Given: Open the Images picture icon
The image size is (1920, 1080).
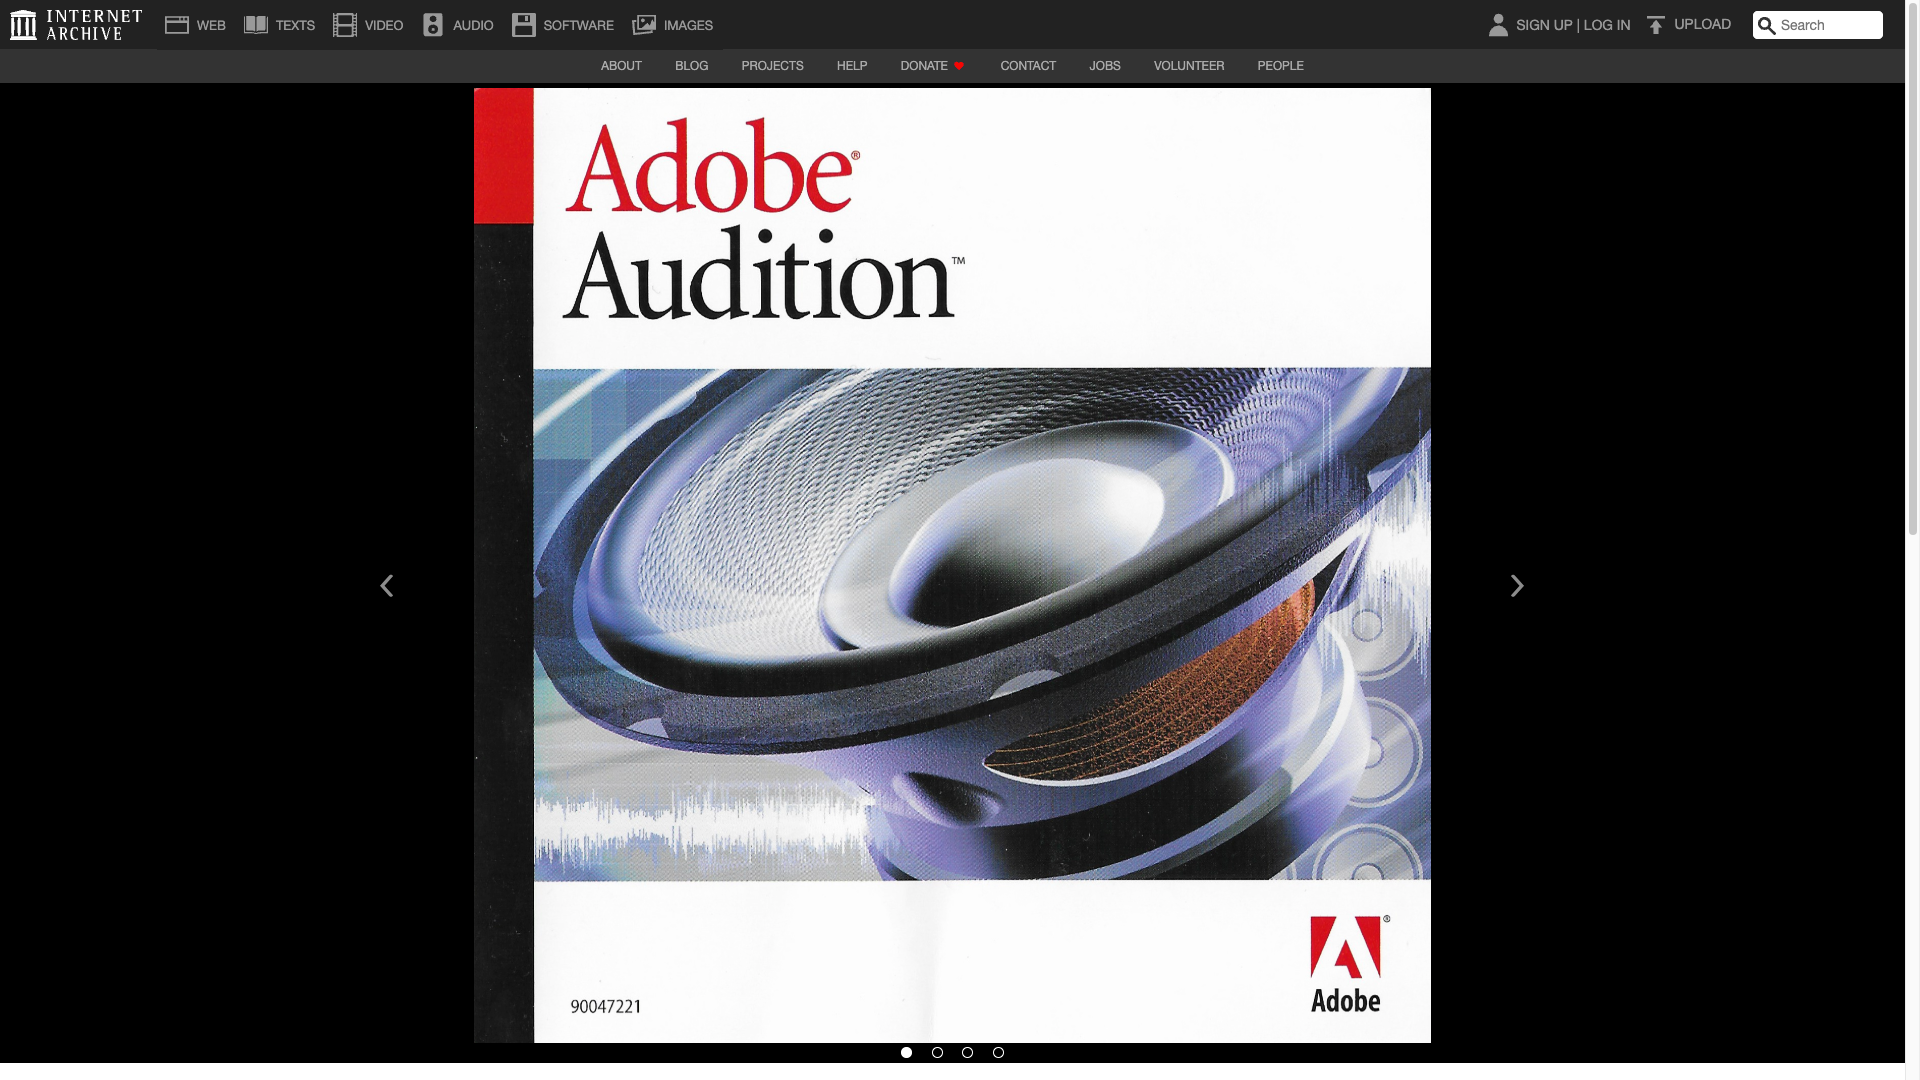Looking at the screenshot, I should (x=644, y=25).
